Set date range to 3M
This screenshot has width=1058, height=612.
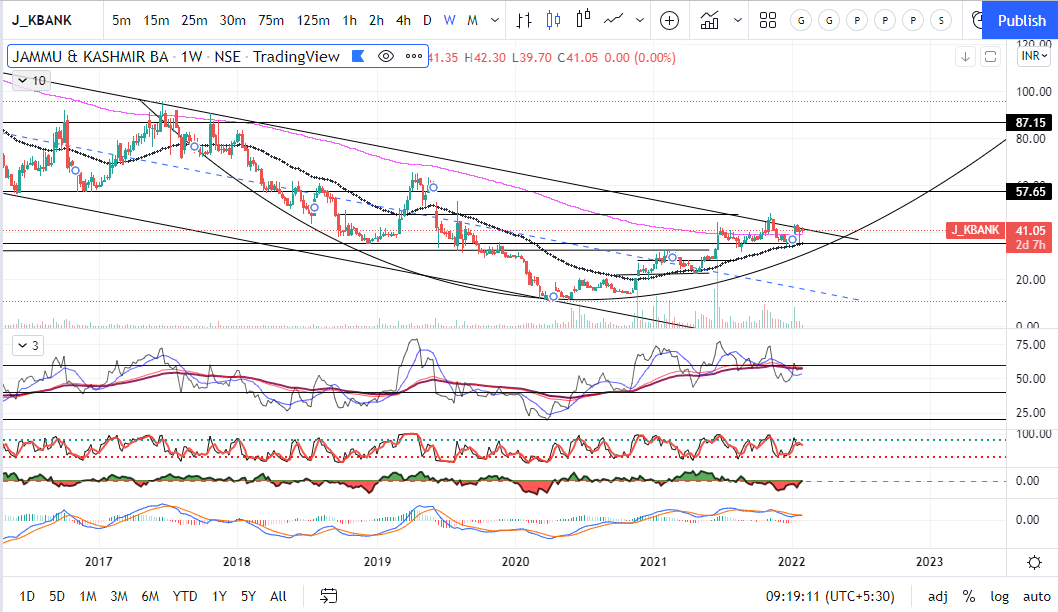point(119,596)
